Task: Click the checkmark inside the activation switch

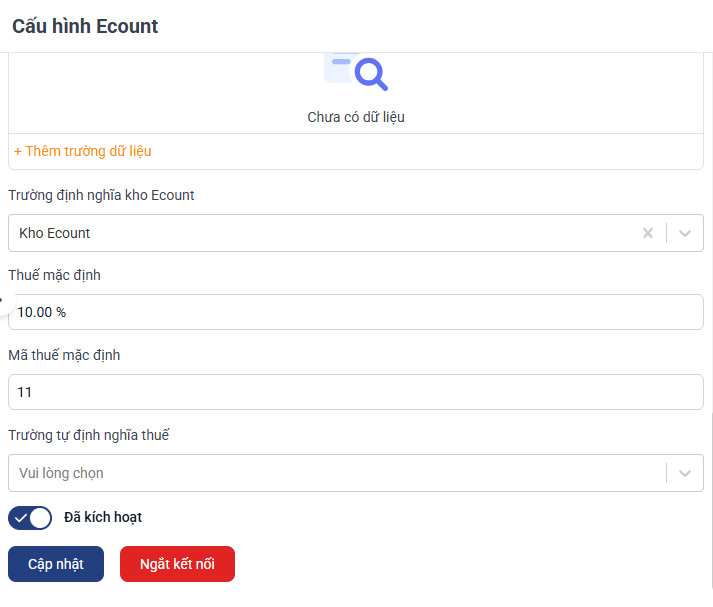Action: pos(21,518)
